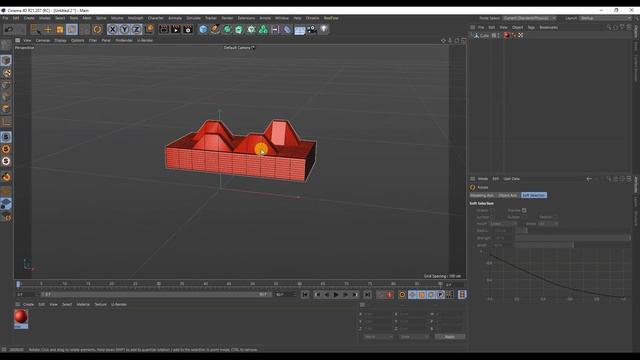Activate the highlighted Rotate tool
Screen dimensions: 640x360
tap(72, 29)
